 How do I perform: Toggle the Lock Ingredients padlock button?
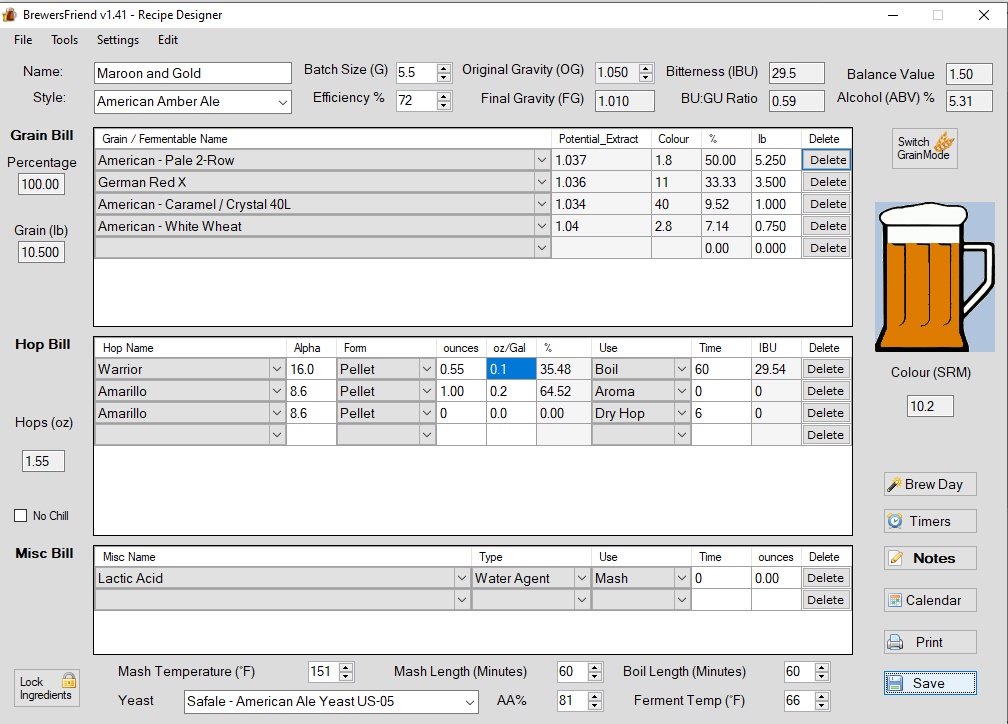pos(46,687)
